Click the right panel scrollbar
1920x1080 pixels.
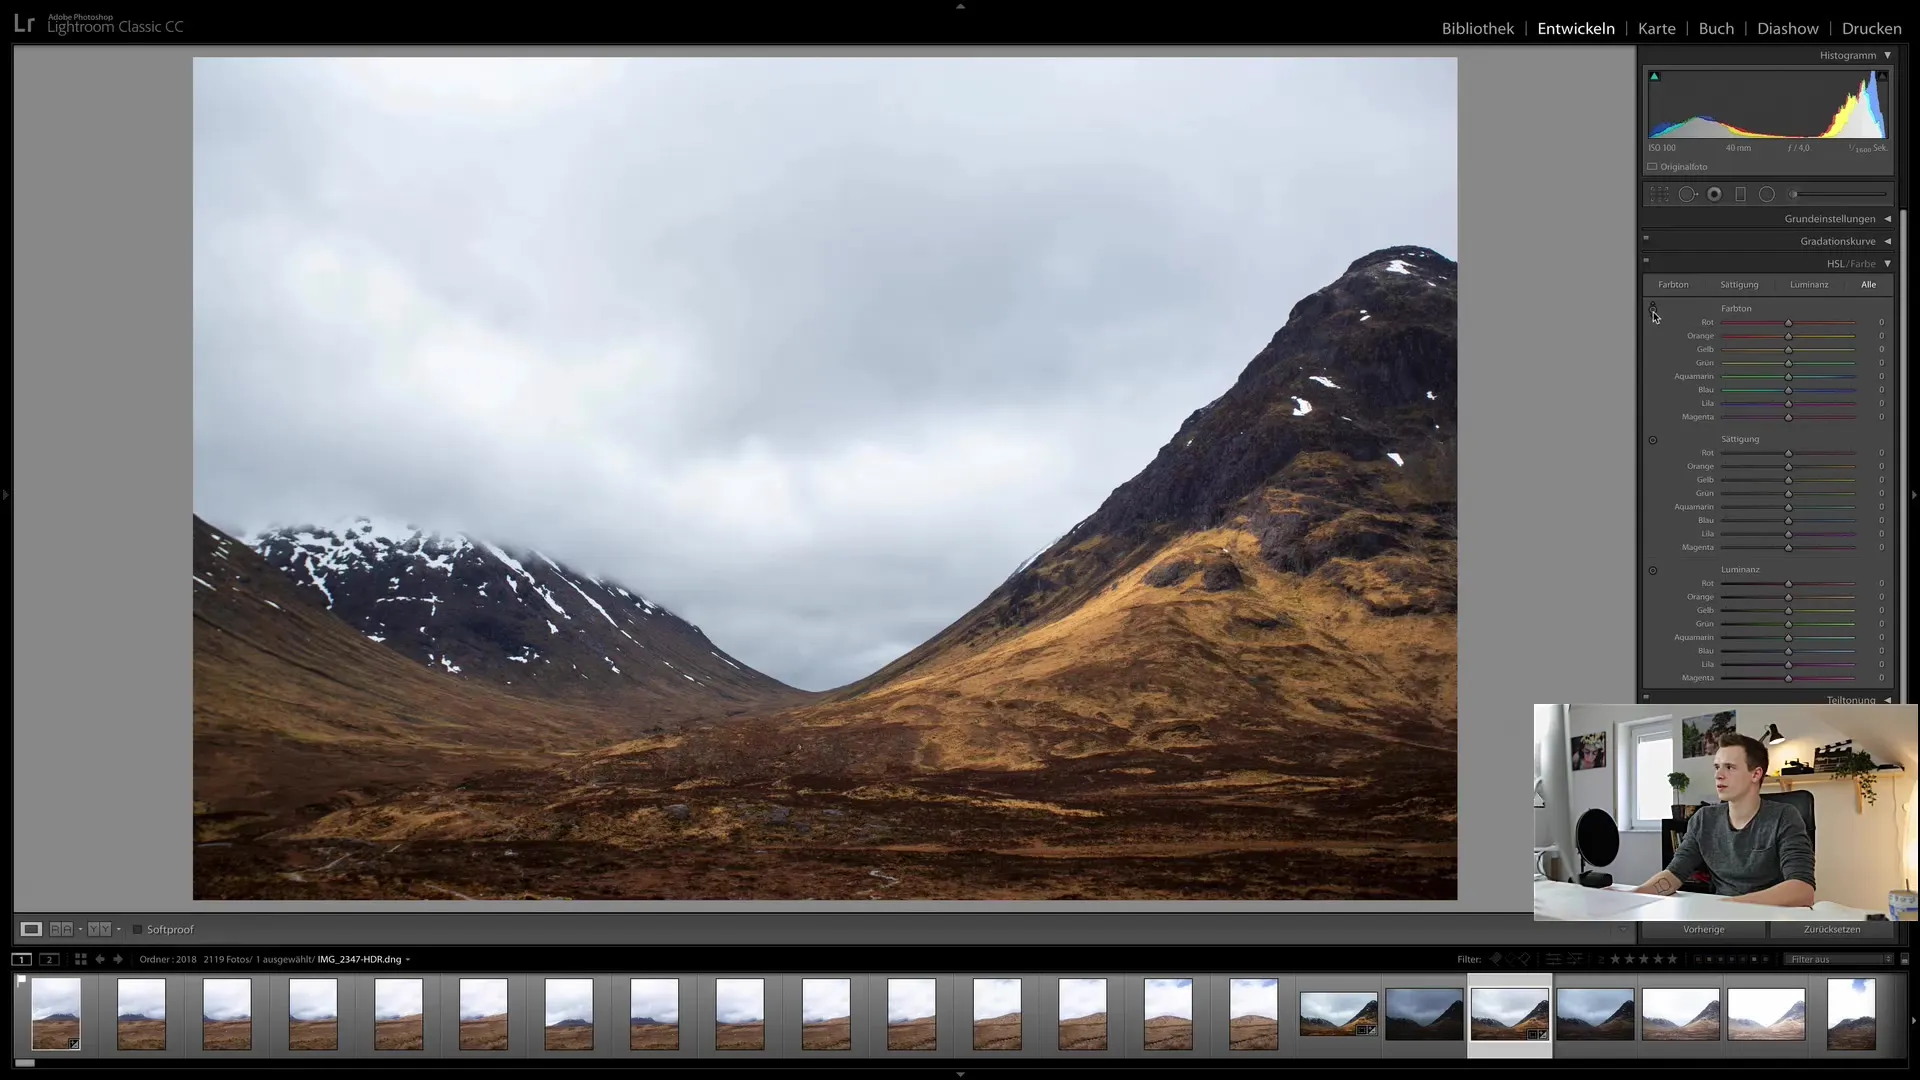(x=1904, y=455)
